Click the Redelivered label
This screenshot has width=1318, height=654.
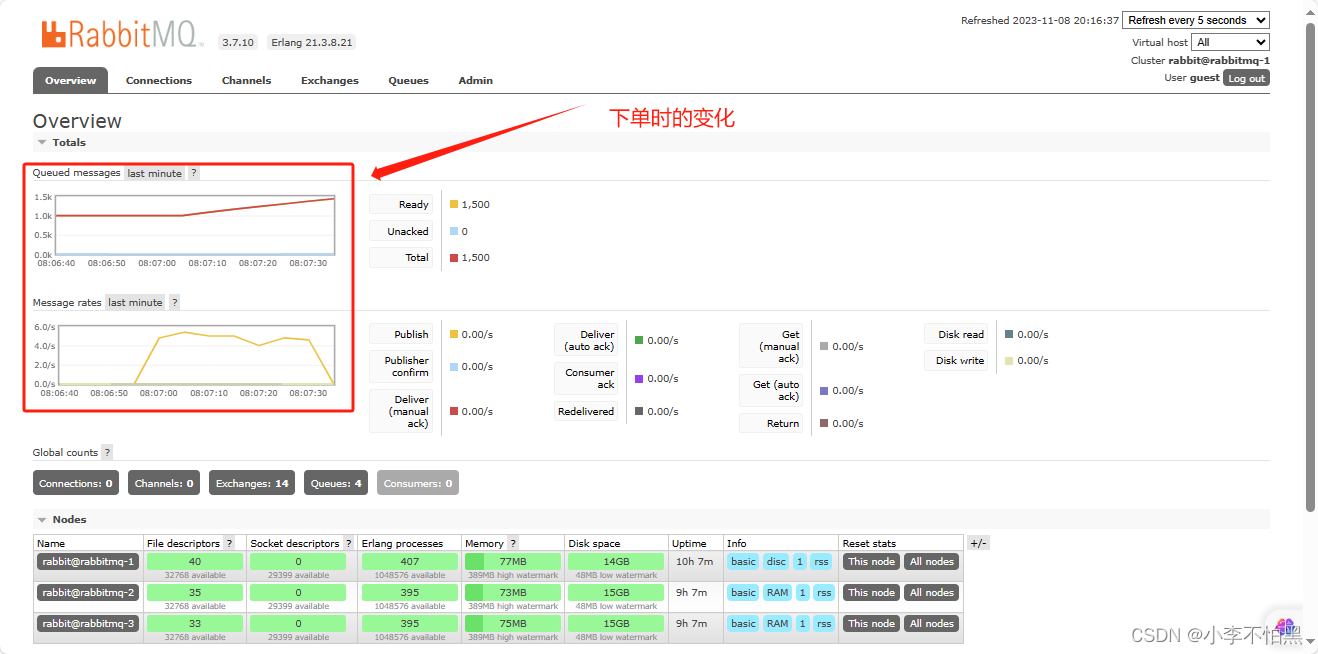586,411
